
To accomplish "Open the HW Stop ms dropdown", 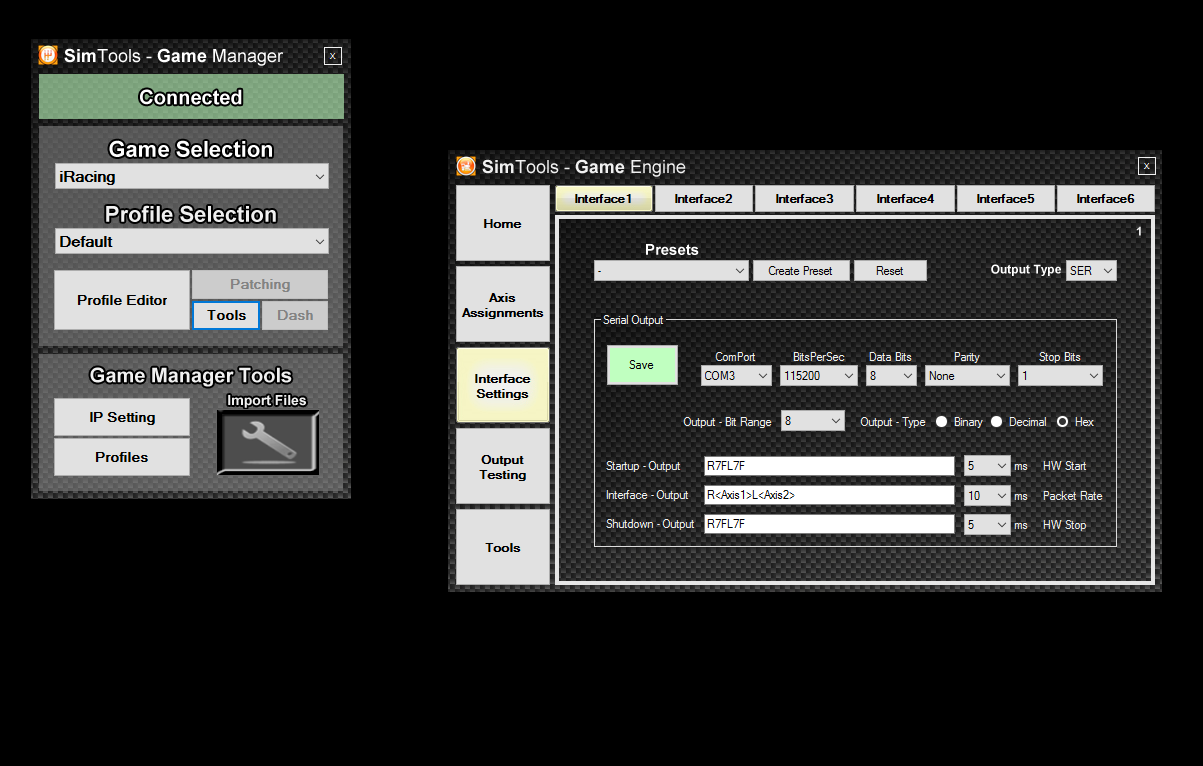I will [987, 525].
